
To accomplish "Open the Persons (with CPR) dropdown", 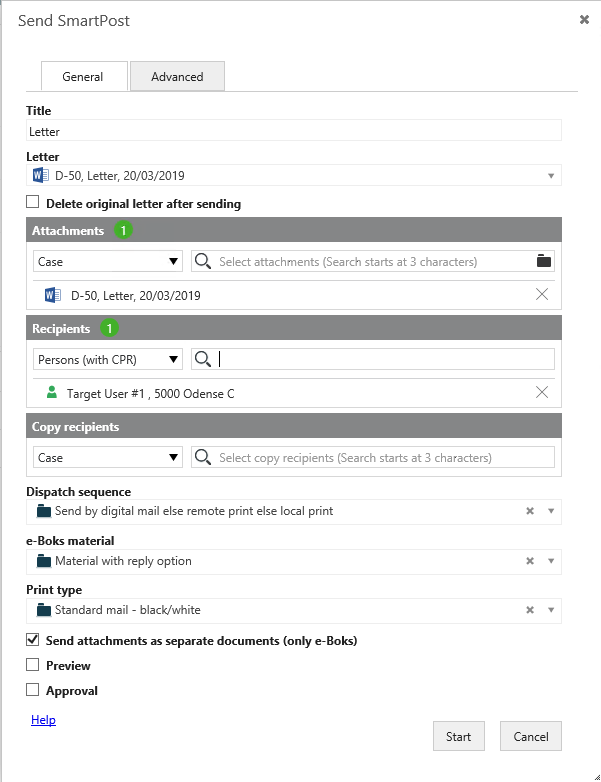I will pyautogui.click(x=107, y=359).
